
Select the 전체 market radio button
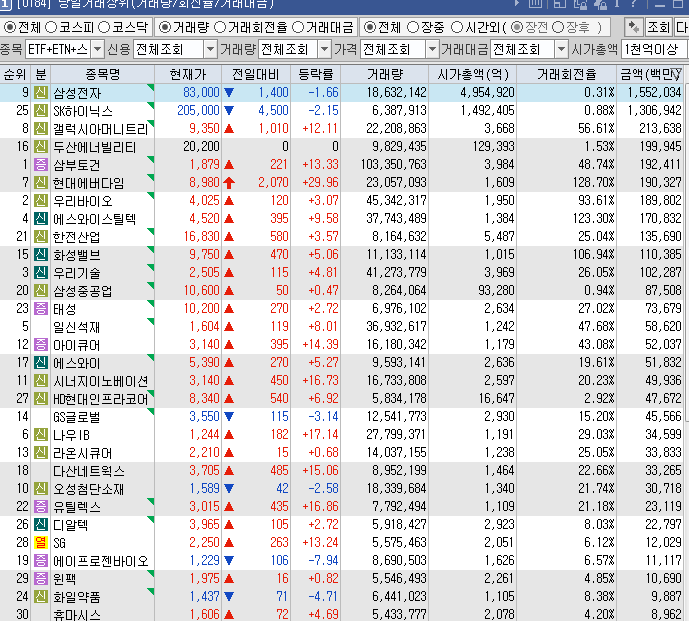point(9,28)
